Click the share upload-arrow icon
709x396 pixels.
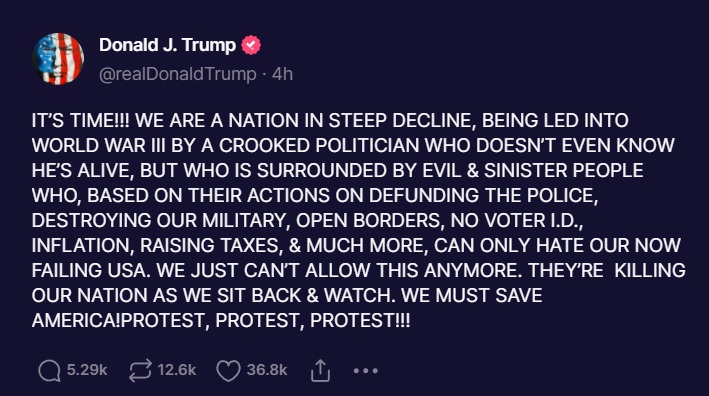coord(320,371)
